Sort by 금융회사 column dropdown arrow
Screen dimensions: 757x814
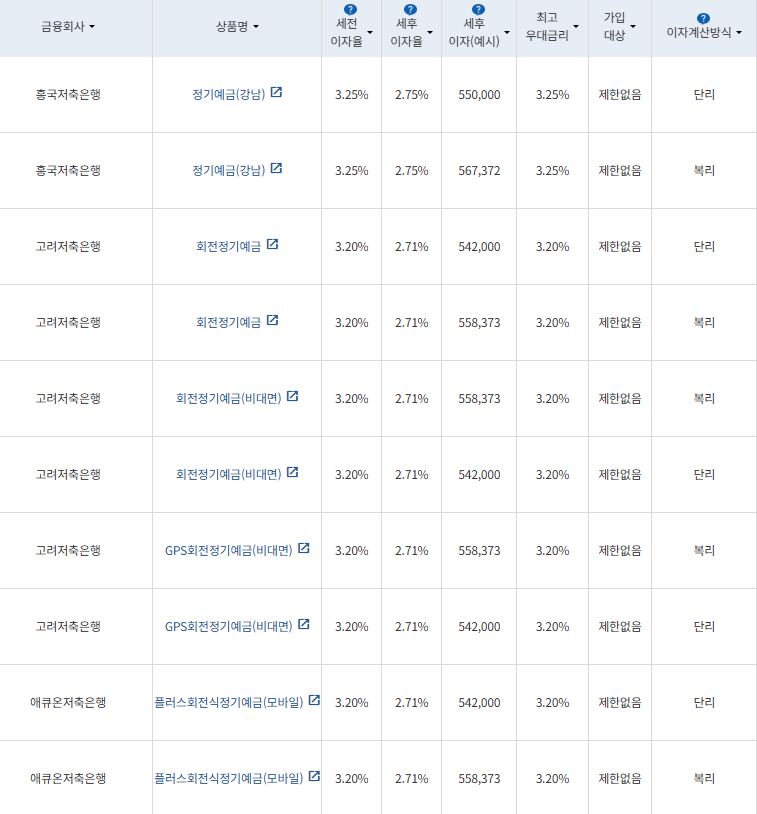click(x=92, y=26)
